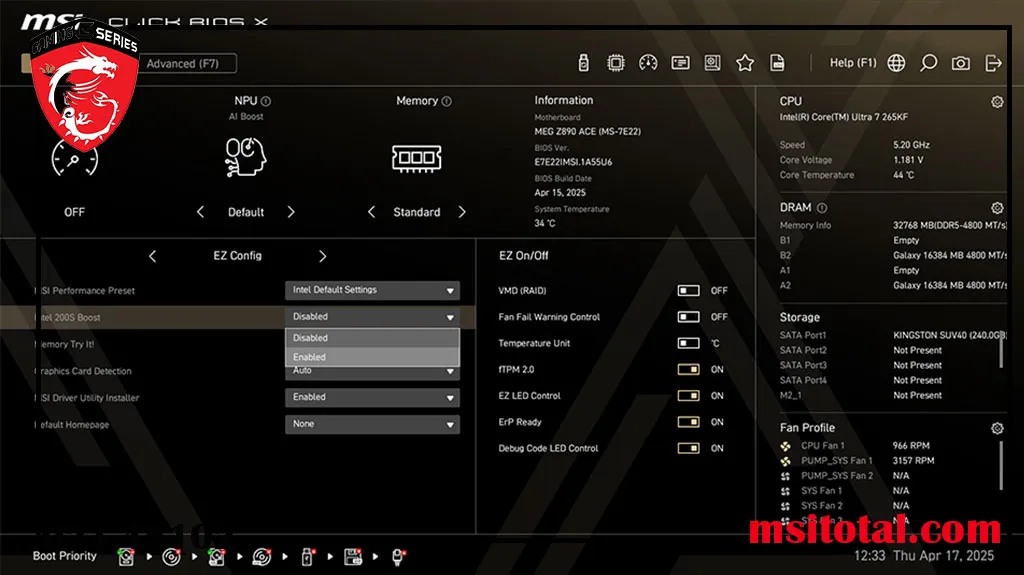This screenshot has height=575, width=1024.
Task: Click the E7E22IMSI.1A55U6 BIOS version
Action: [573, 162]
